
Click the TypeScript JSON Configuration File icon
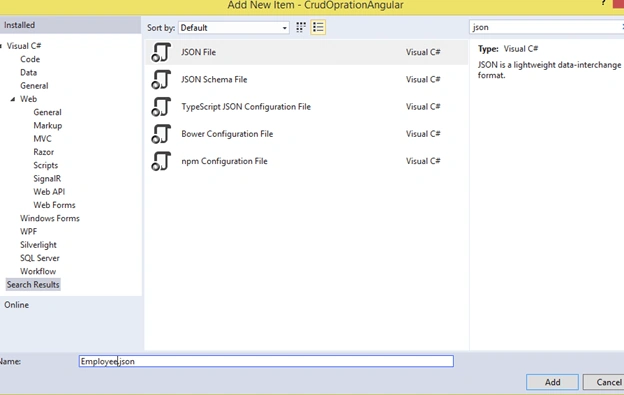click(x=161, y=107)
